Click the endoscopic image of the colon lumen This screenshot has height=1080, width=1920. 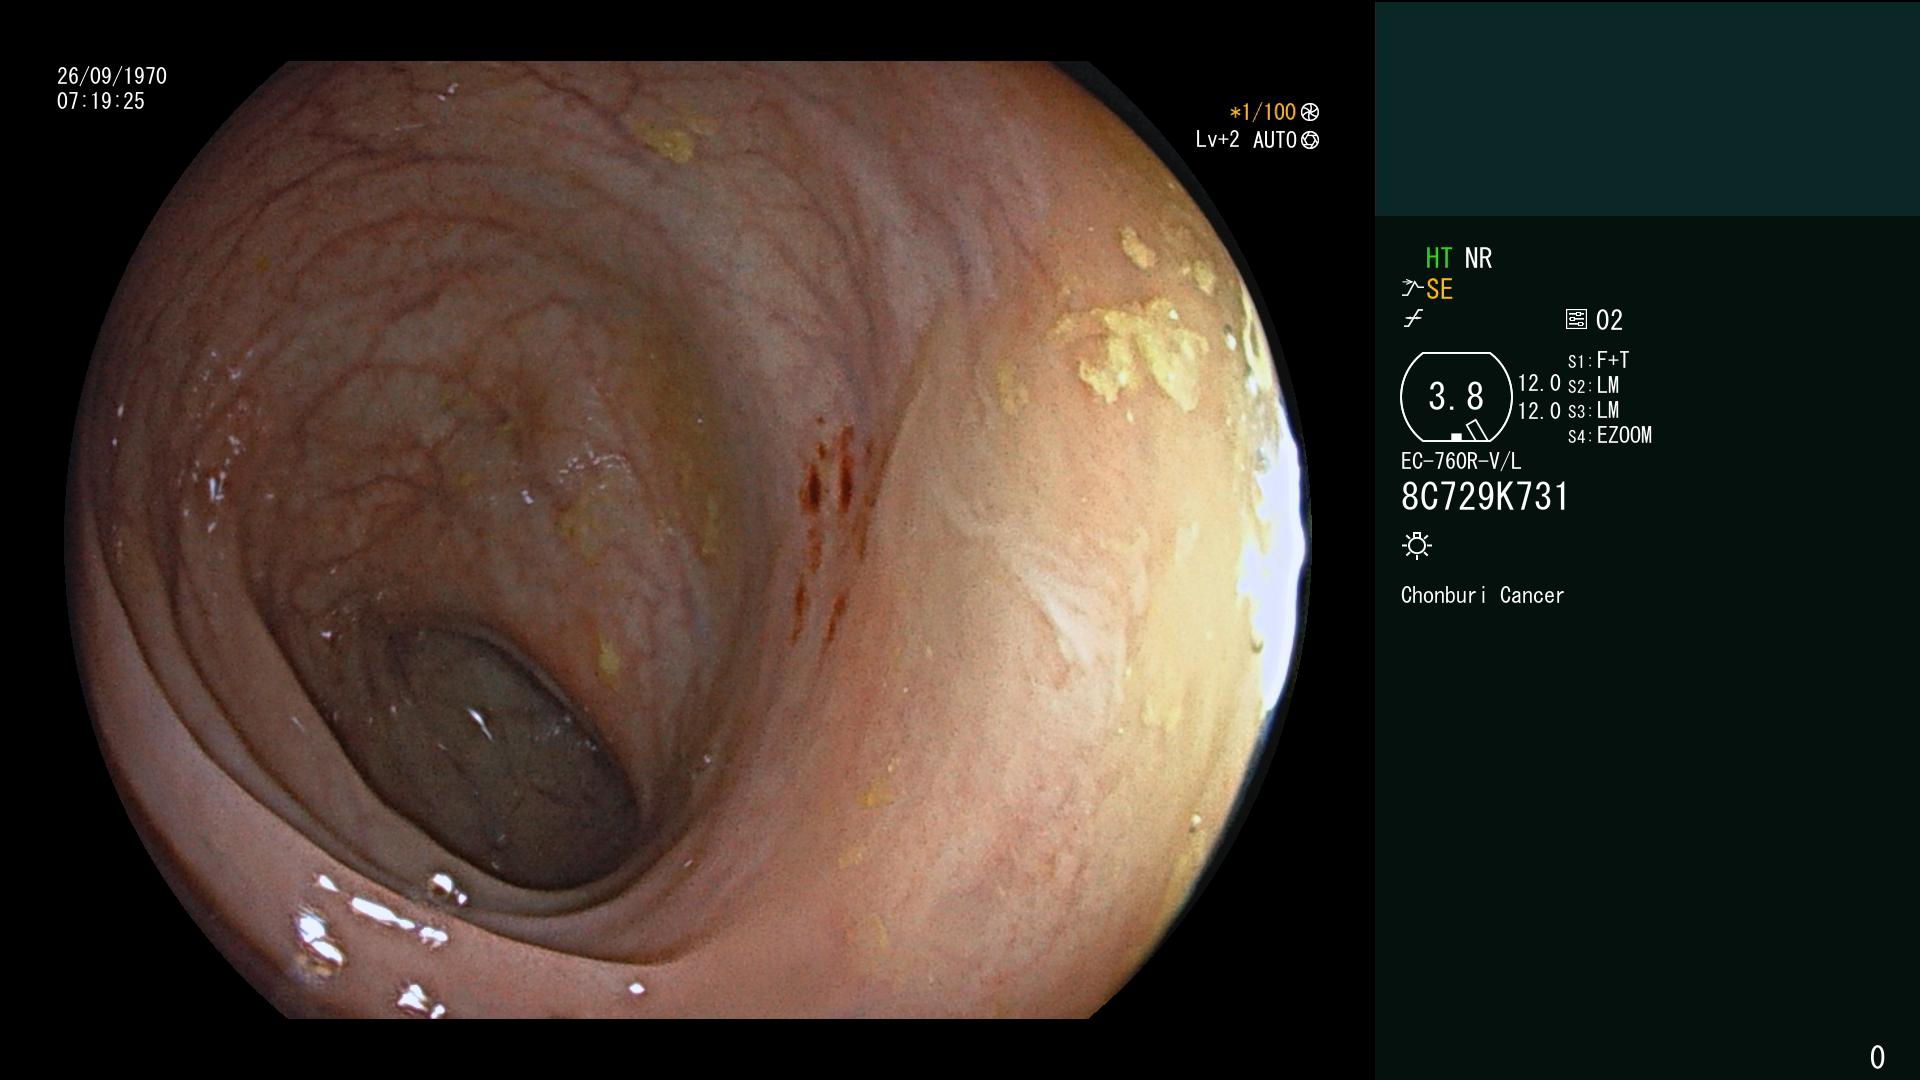pyautogui.click(x=688, y=540)
